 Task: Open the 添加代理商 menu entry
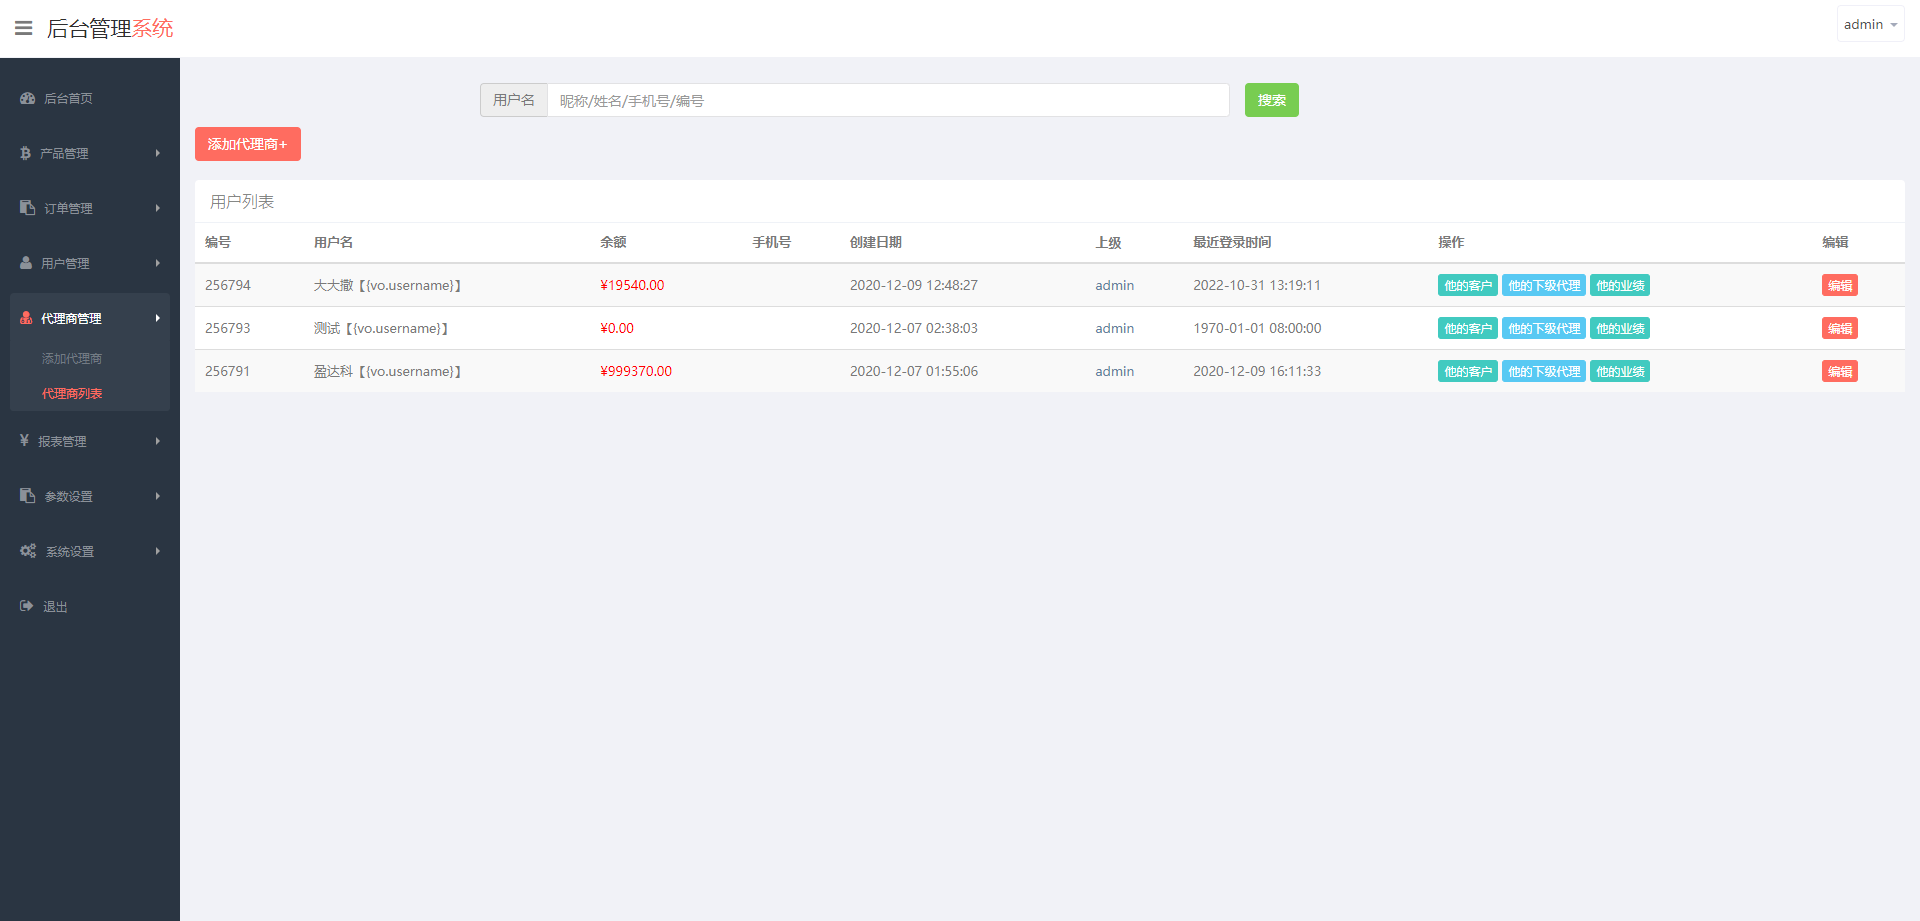(x=71, y=357)
